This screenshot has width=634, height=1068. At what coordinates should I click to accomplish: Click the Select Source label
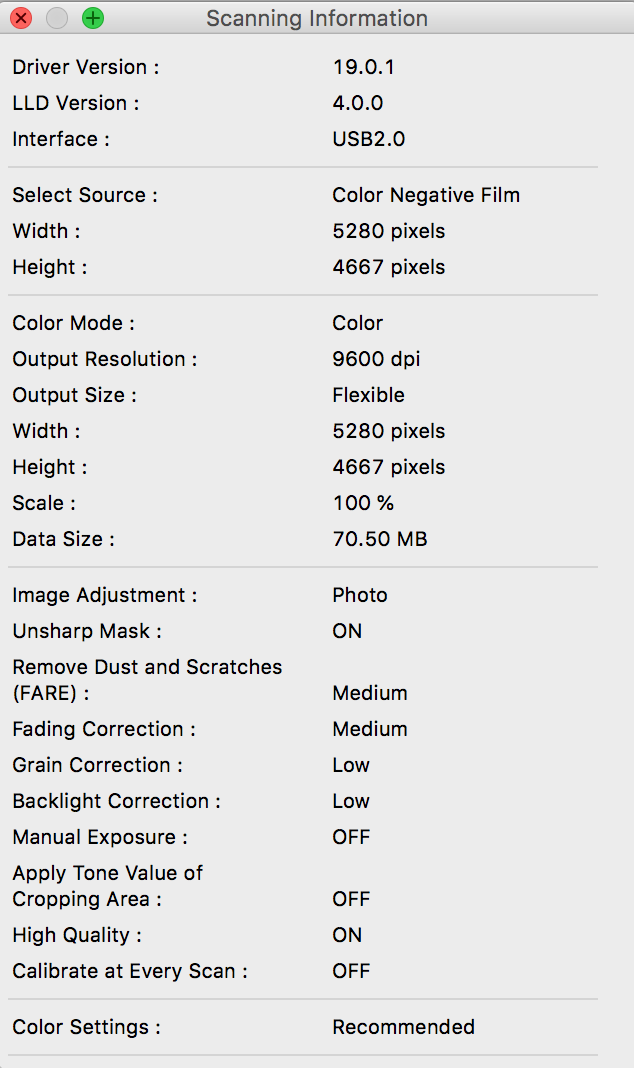pos(85,195)
